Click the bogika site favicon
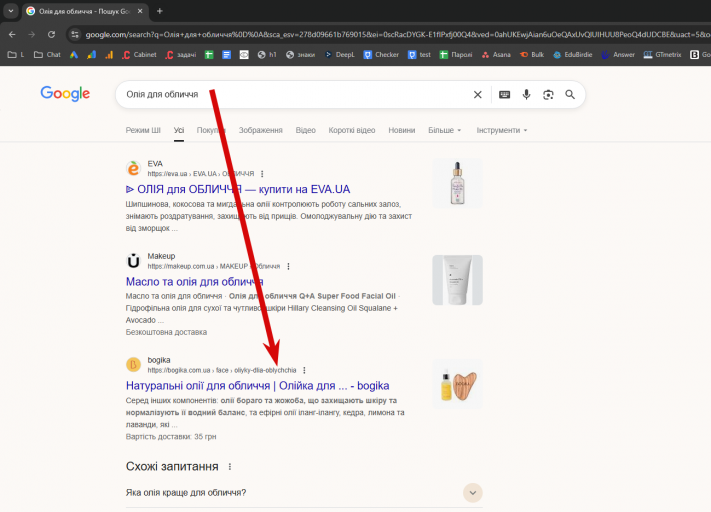Screen dimensions: 711x512 [133, 364]
